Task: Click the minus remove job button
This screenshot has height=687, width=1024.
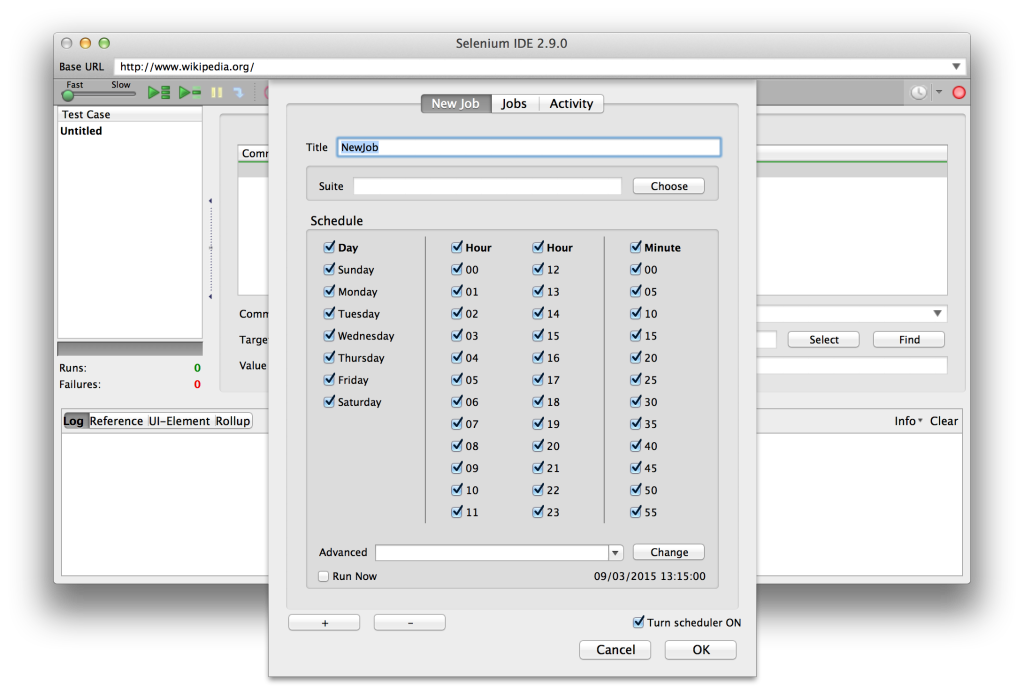Action: click(409, 623)
